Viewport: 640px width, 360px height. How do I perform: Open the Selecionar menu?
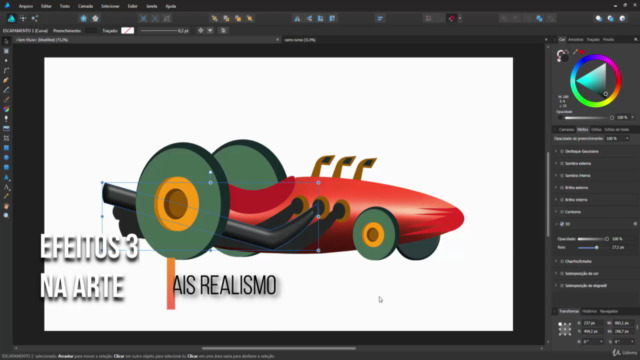(110, 6)
